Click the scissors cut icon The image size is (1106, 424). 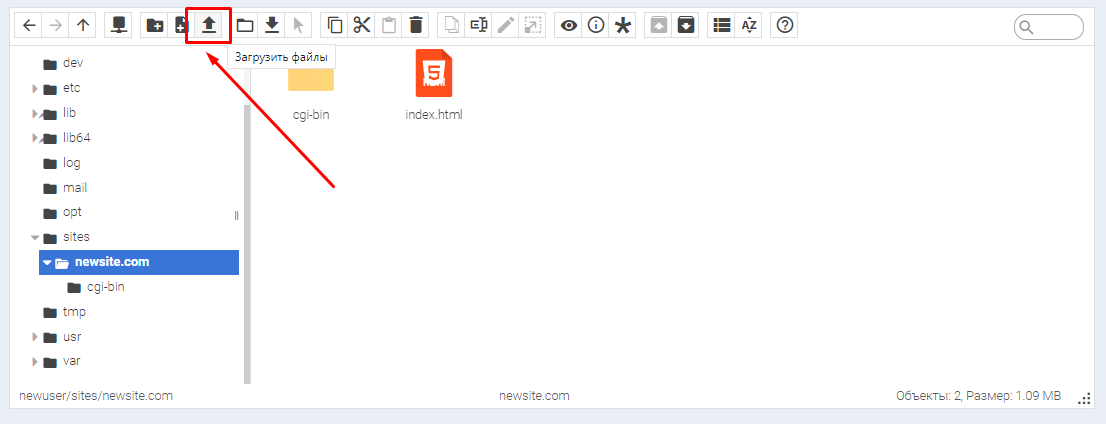(362, 26)
